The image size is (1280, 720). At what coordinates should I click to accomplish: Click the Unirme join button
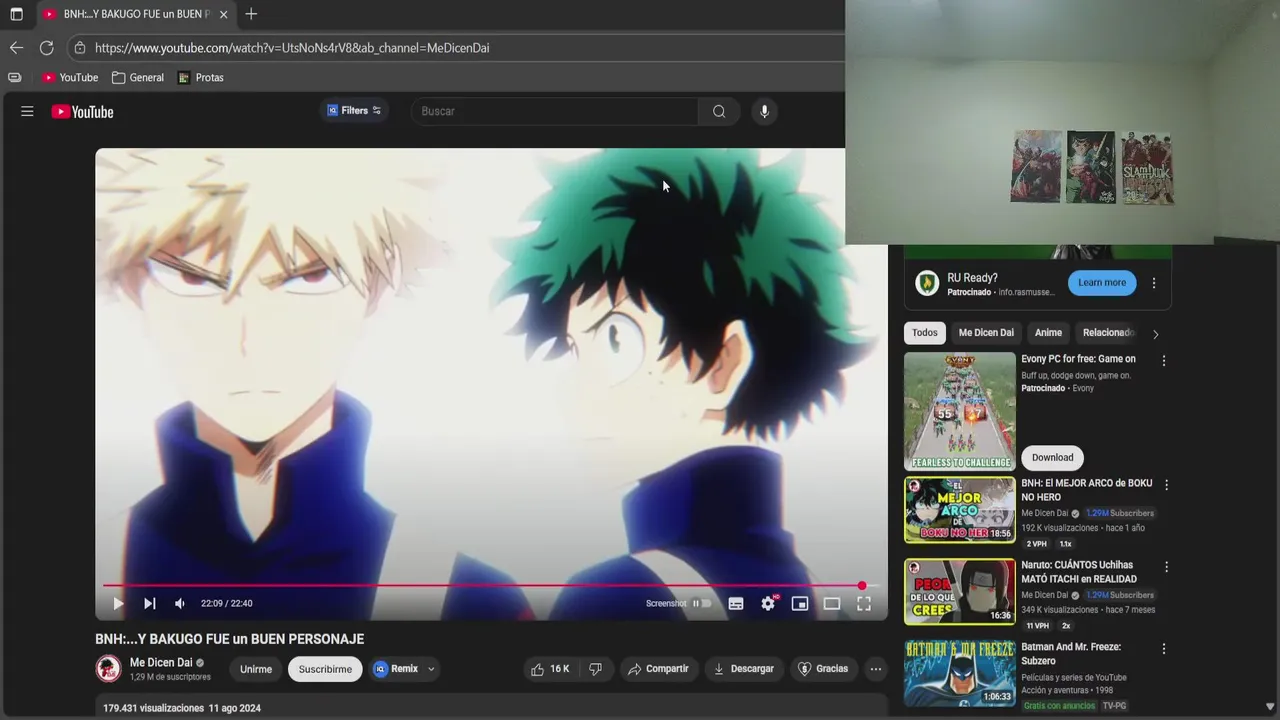pos(256,669)
